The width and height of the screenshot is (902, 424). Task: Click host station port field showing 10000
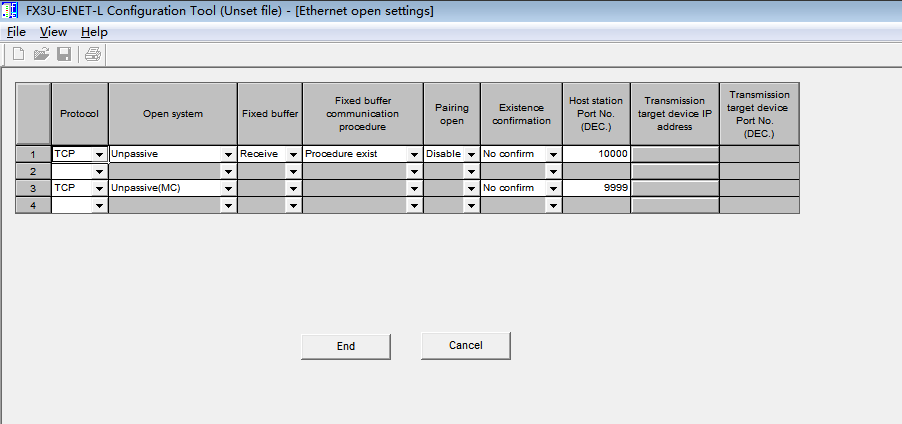[597, 154]
